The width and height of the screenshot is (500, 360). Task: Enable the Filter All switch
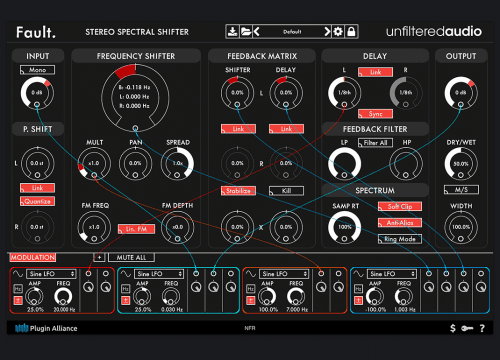pyautogui.click(x=375, y=143)
